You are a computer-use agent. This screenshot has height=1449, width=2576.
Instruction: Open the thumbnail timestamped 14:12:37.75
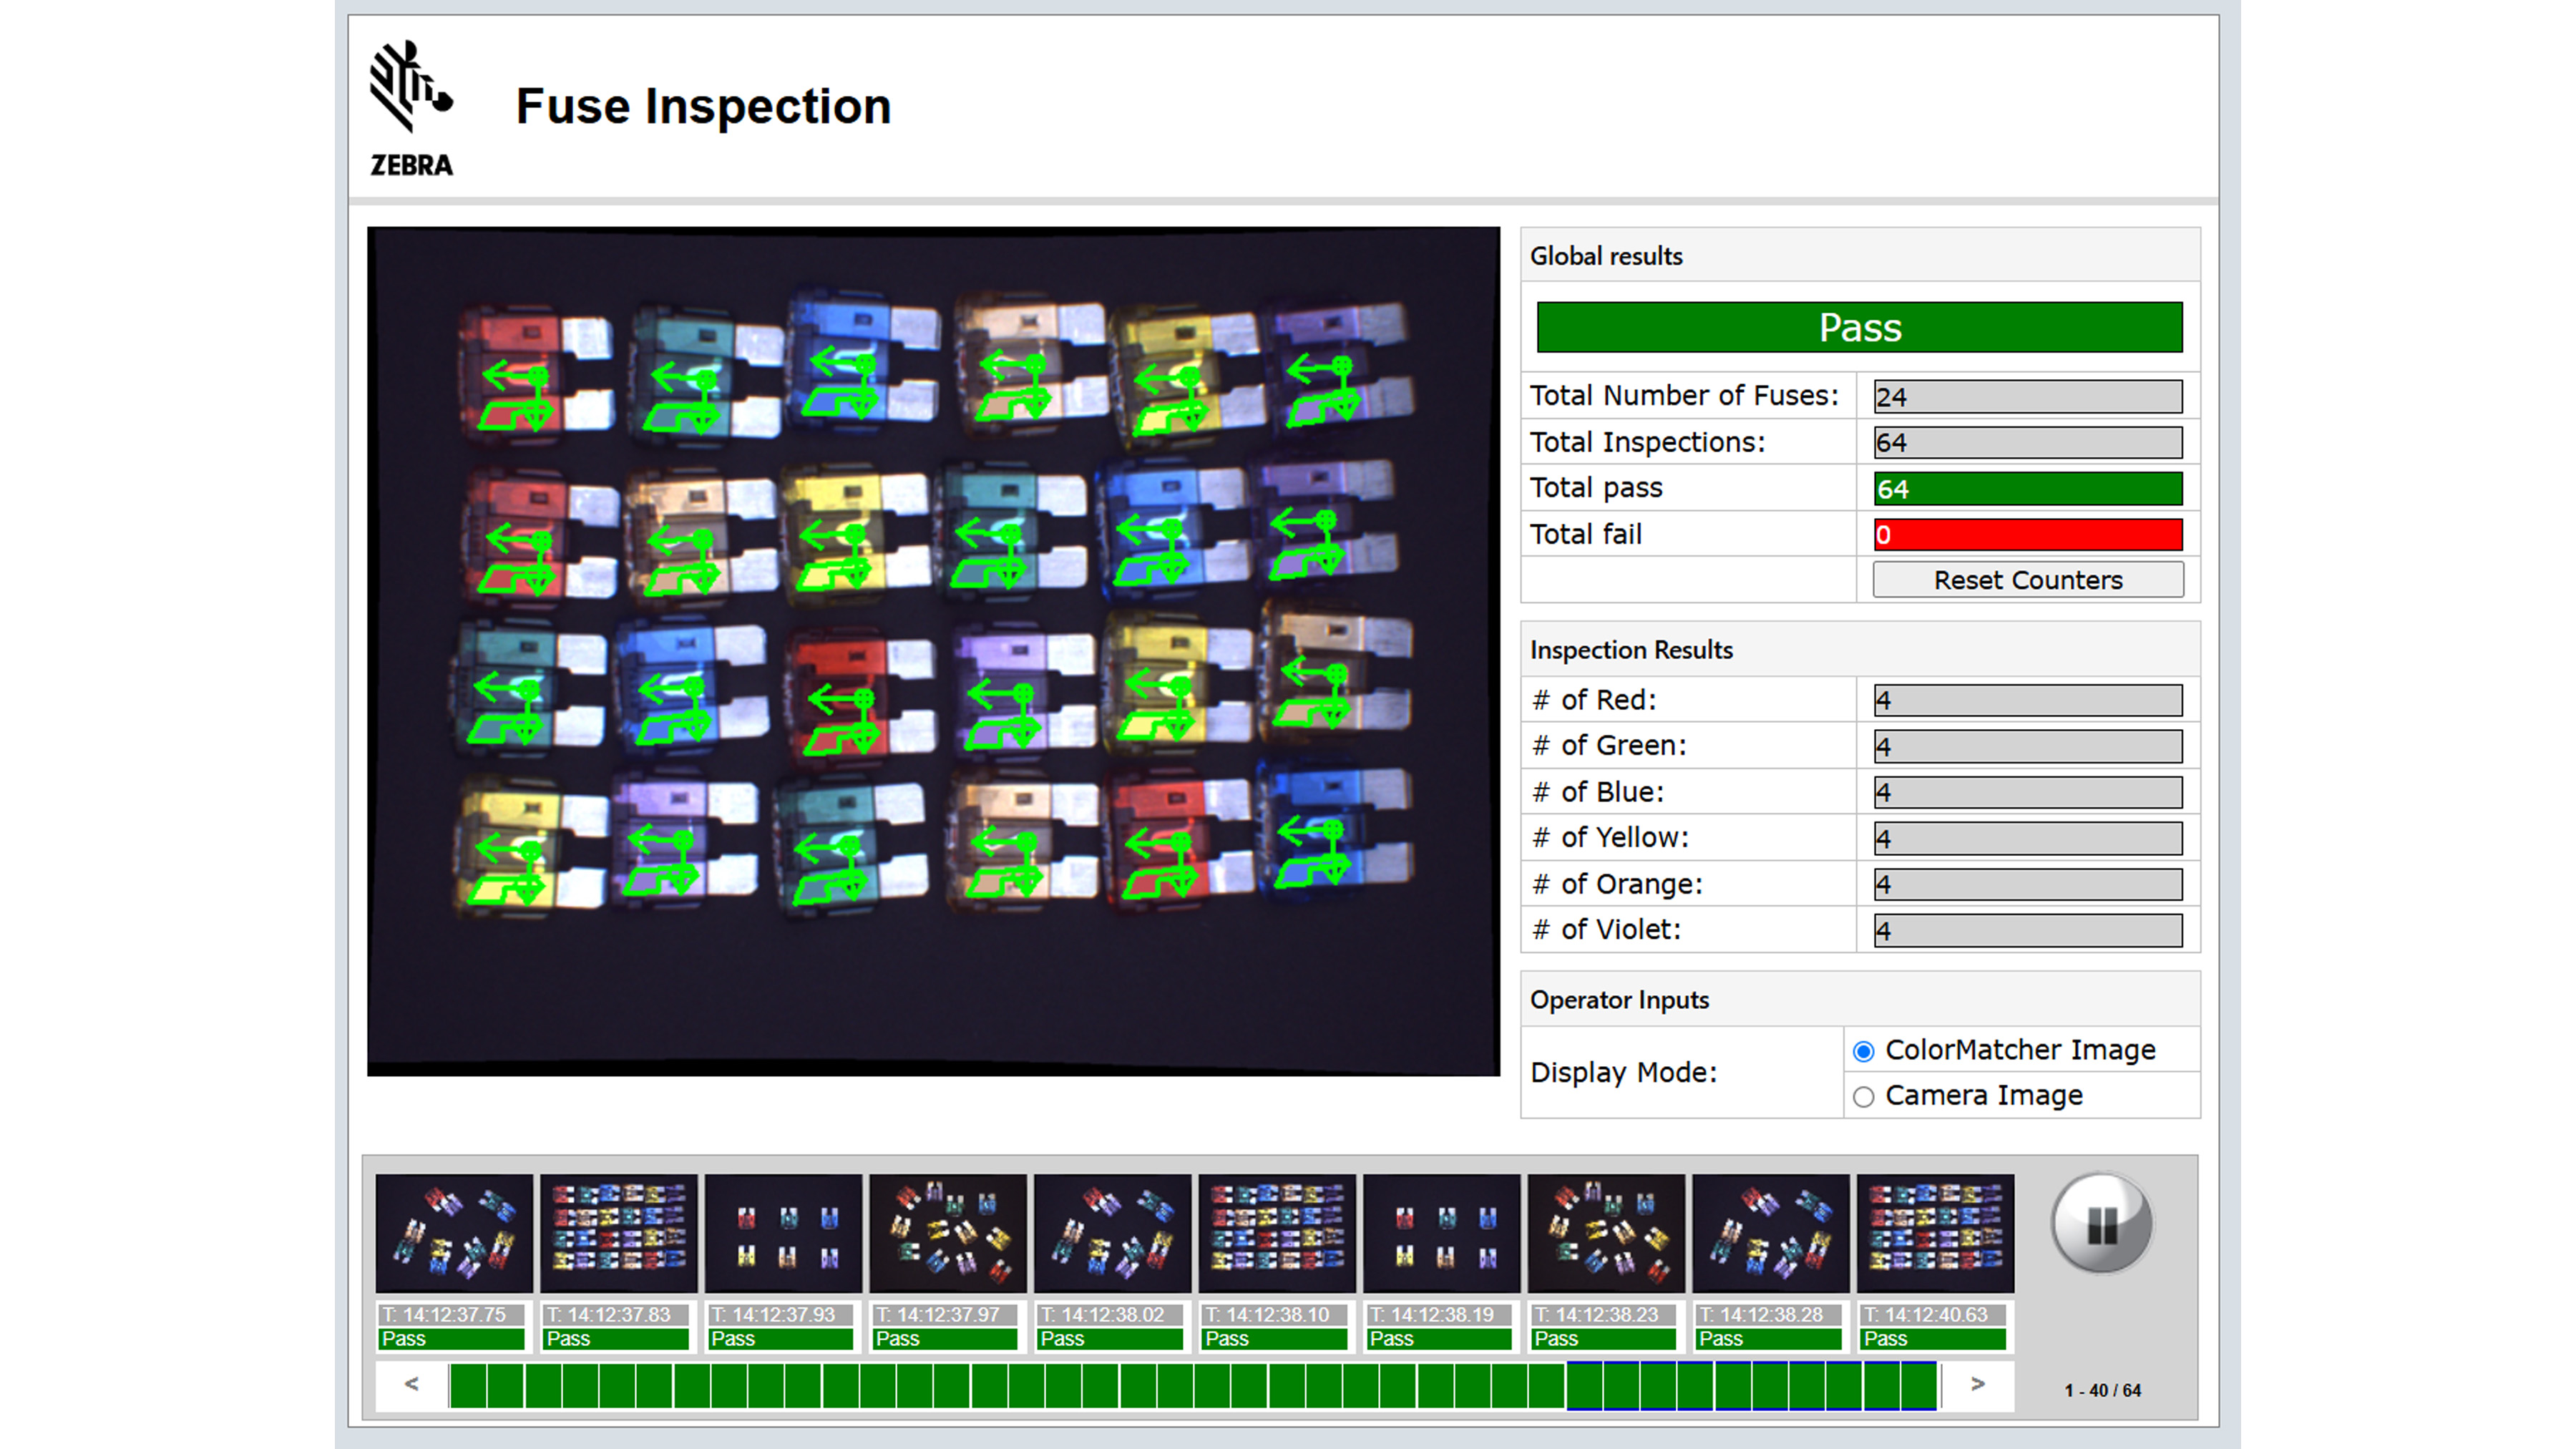tap(452, 1231)
